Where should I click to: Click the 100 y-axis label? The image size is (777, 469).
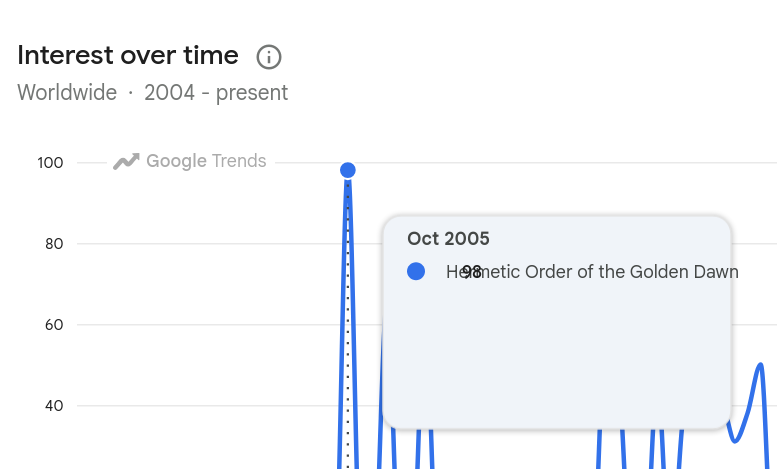(x=50, y=163)
